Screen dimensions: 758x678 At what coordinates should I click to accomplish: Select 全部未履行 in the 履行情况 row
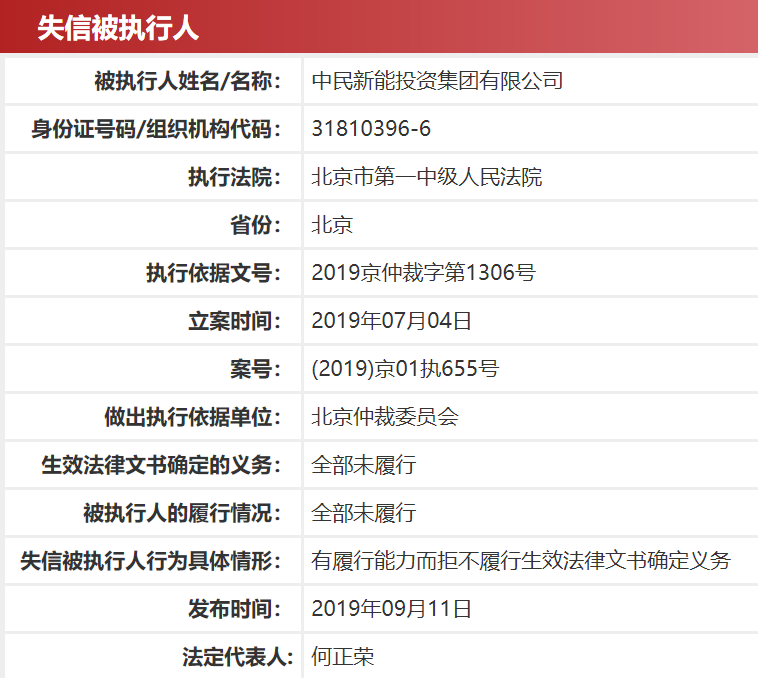[364, 513]
